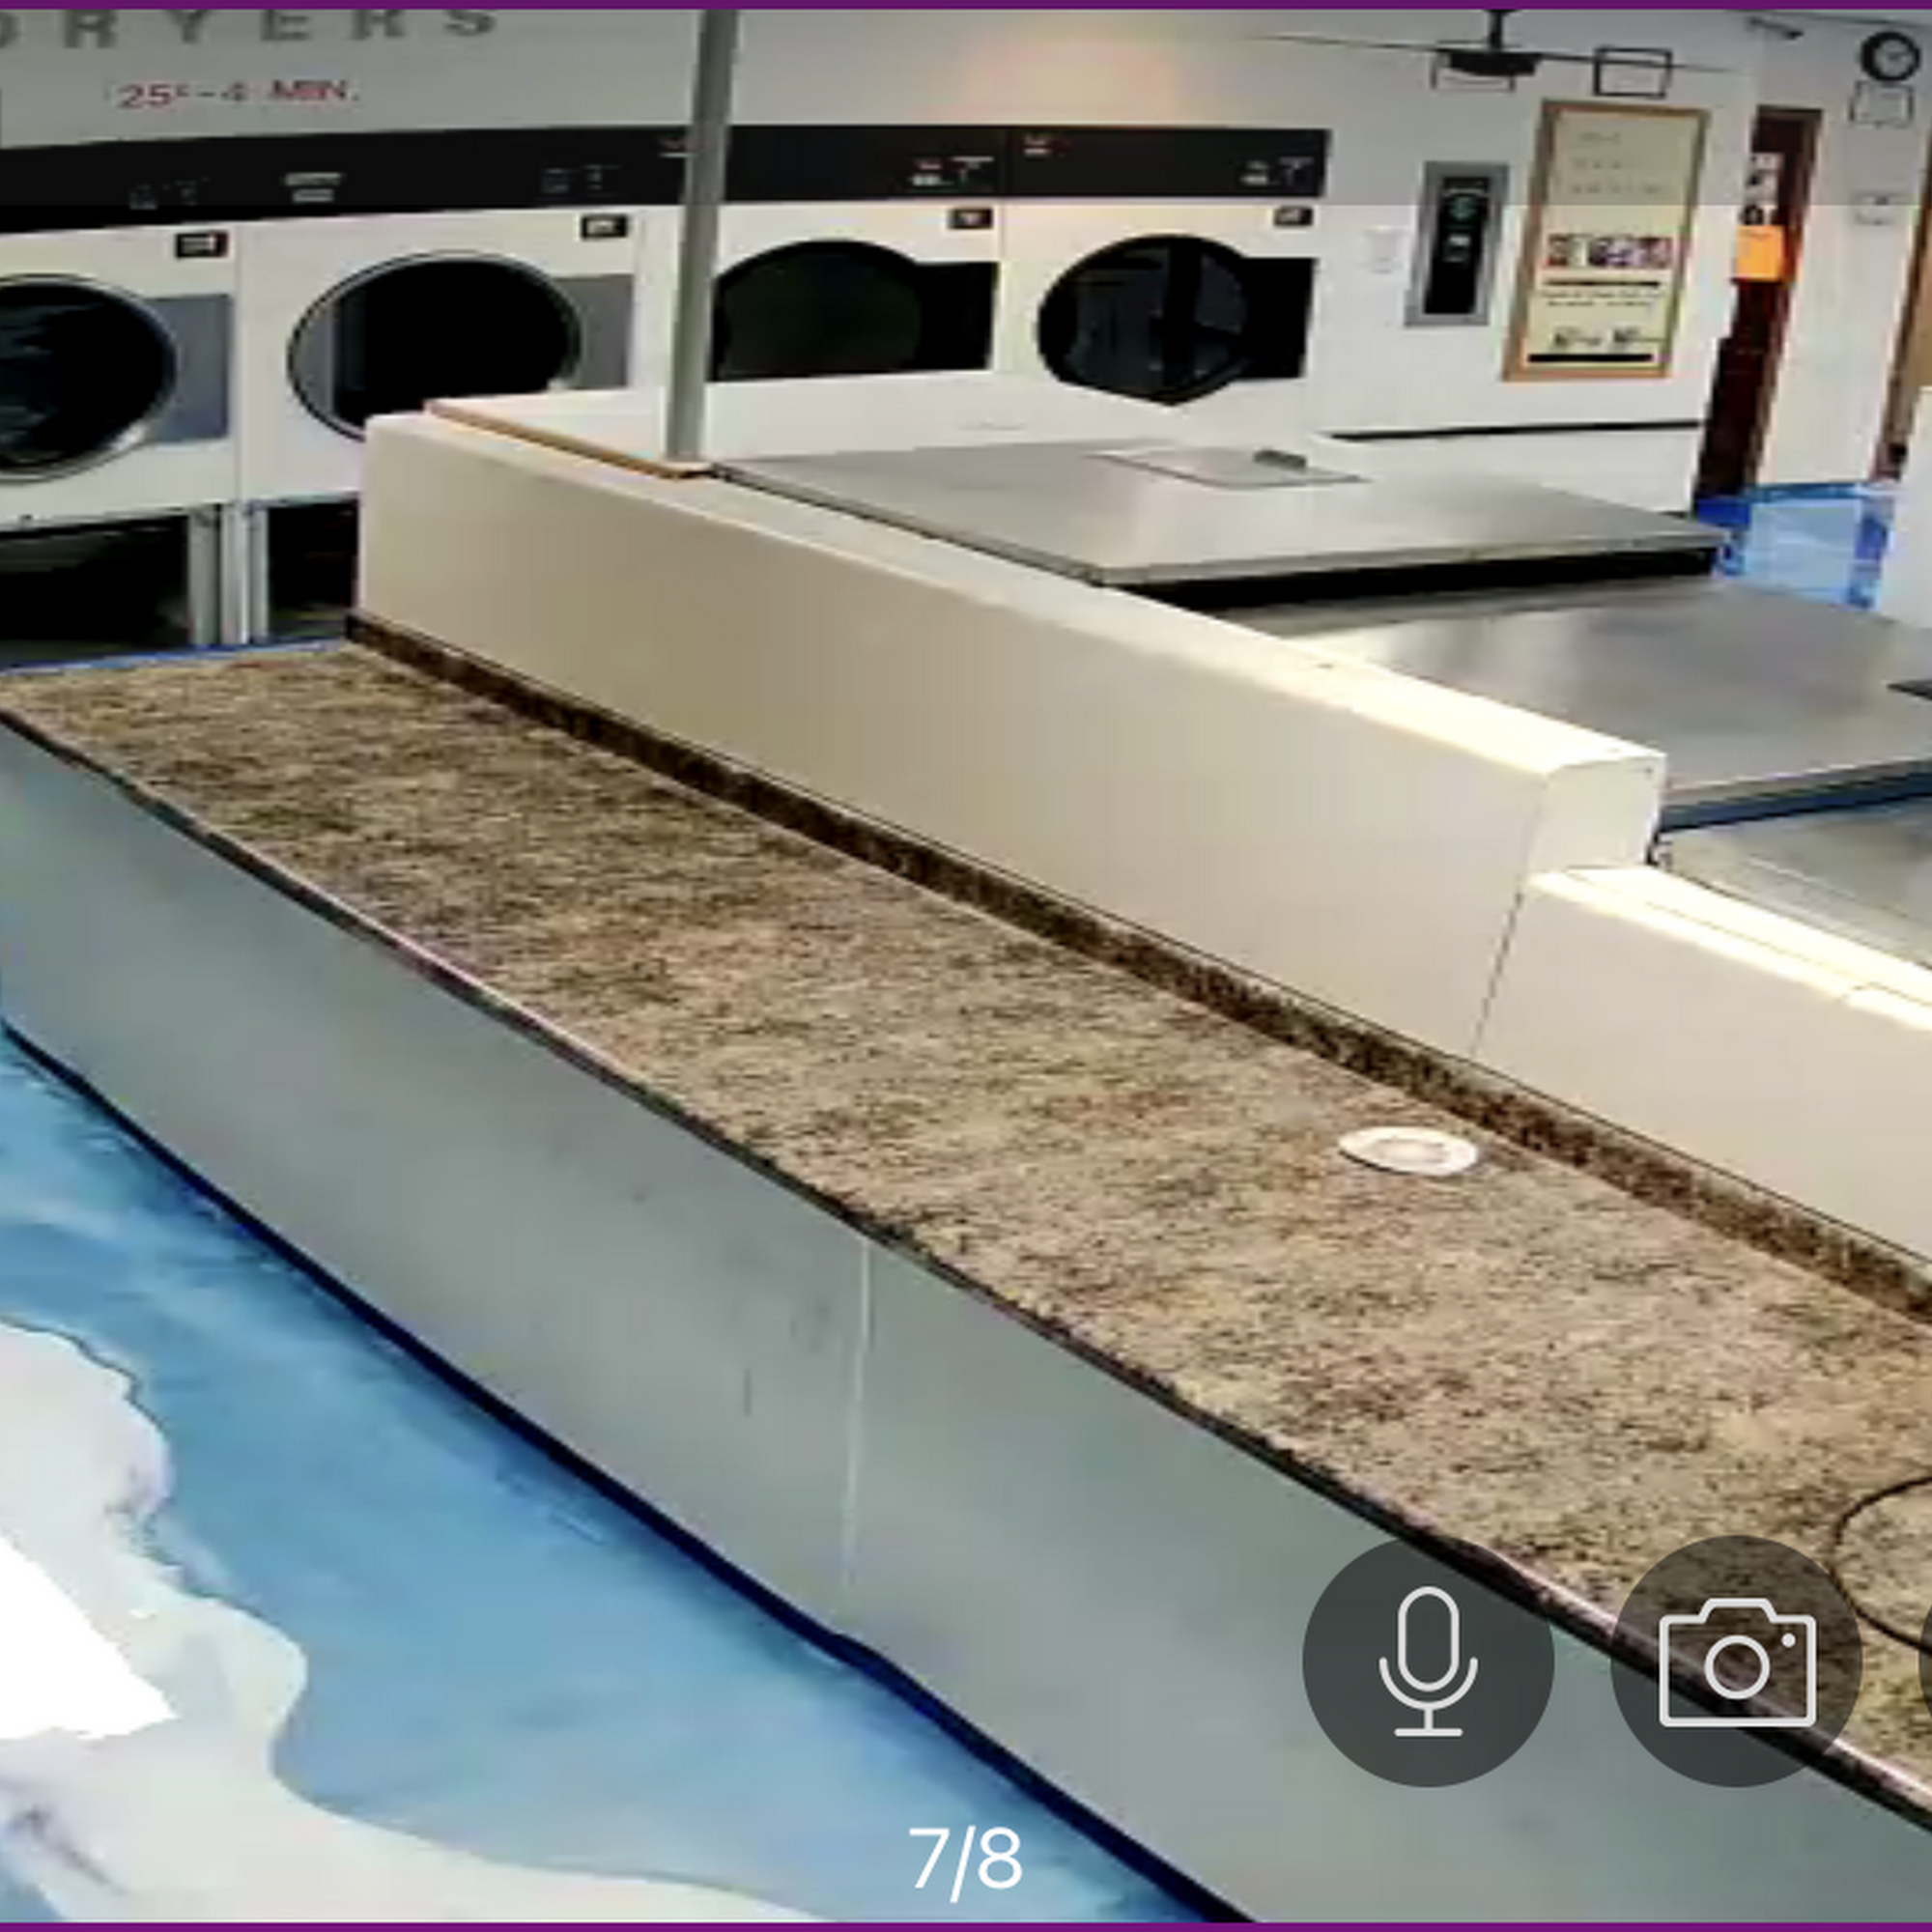This screenshot has width=1932, height=1932.
Task: Tap the steel washer top in feed
Action: pyautogui.click(x=1200, y=510)
